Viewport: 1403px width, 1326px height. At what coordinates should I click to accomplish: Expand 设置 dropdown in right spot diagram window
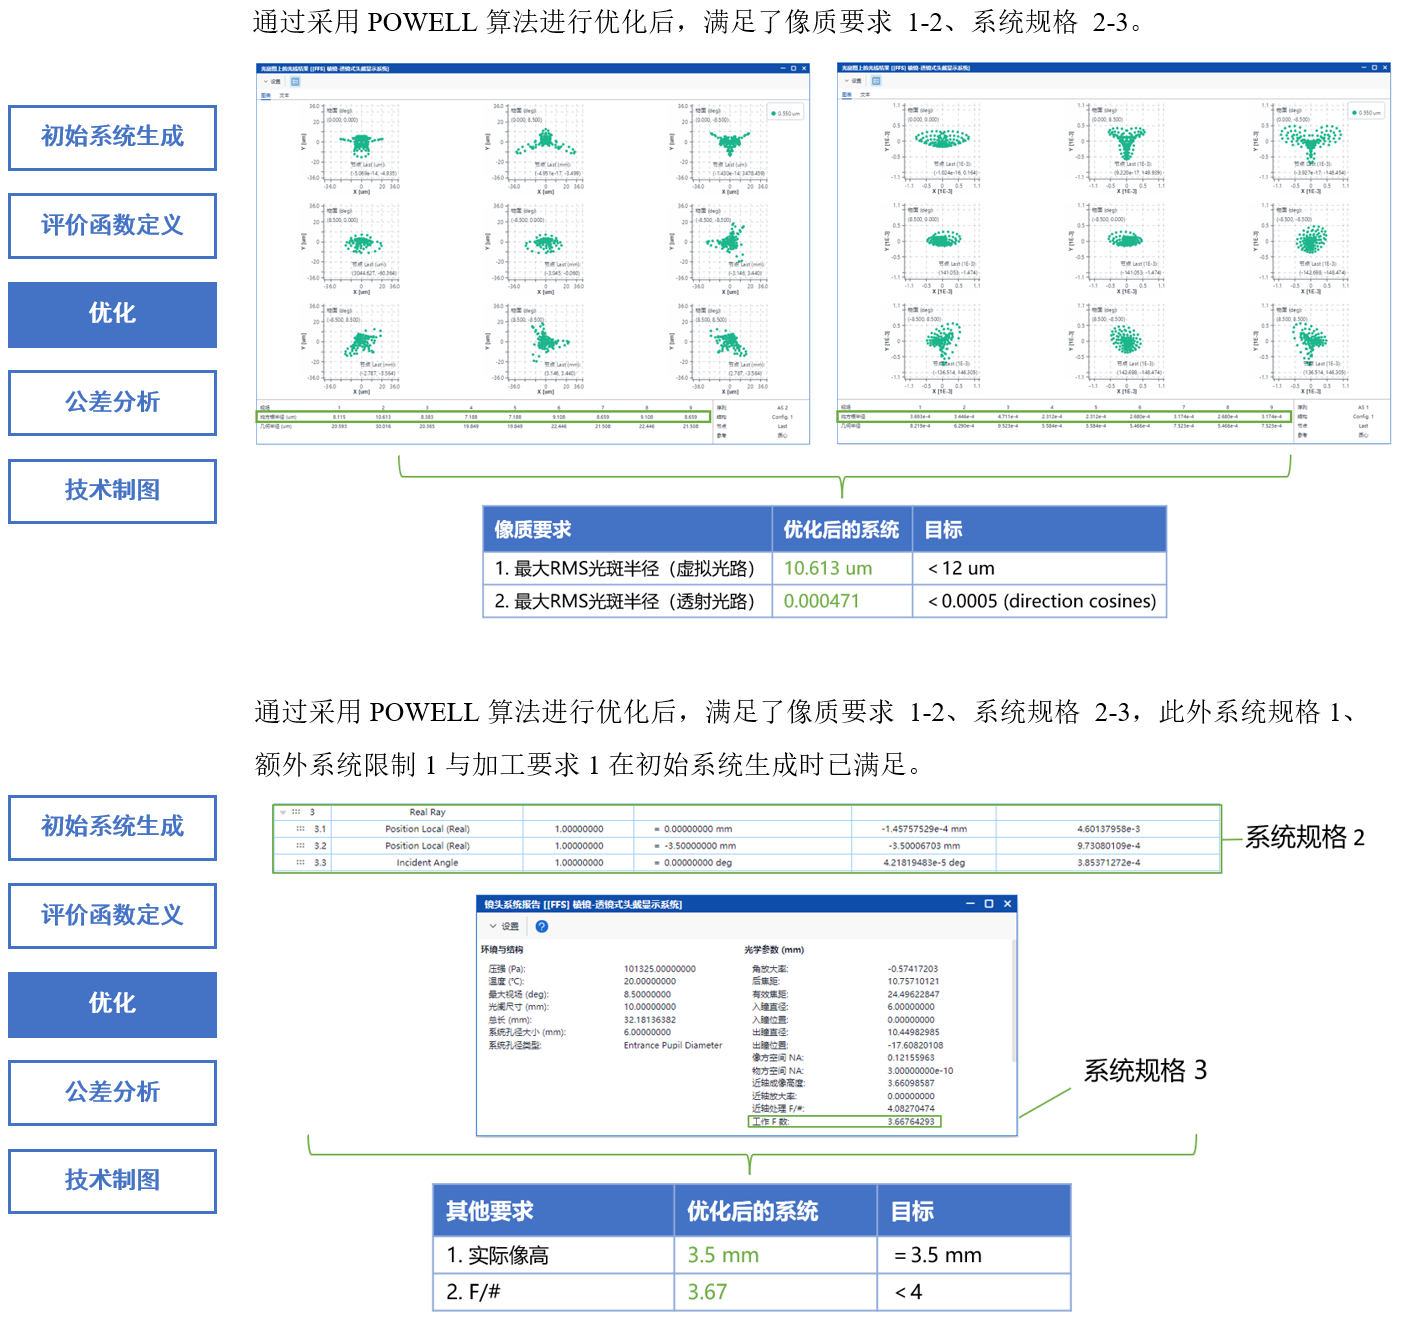[852, 81]
